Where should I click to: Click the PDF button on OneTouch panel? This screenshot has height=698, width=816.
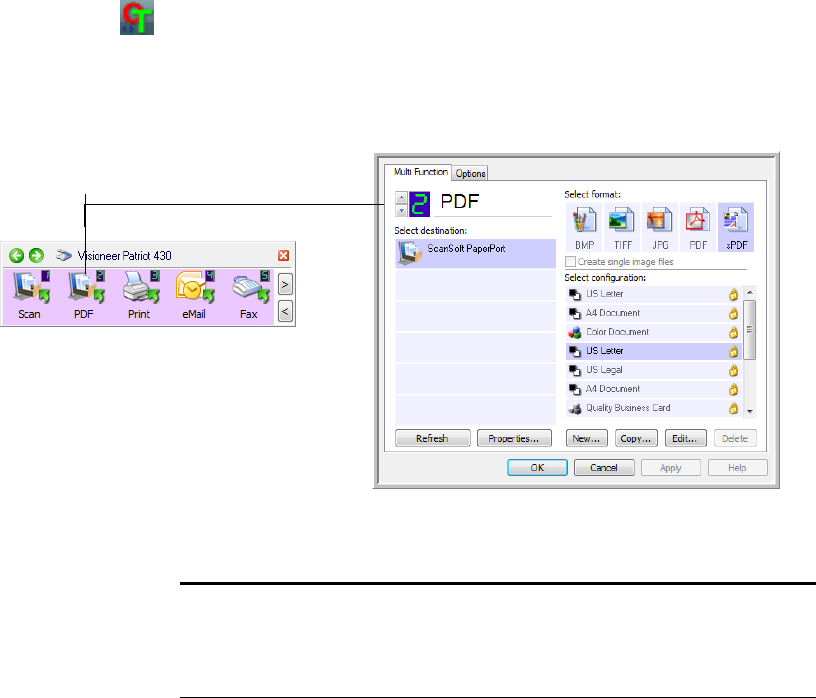(x=85, y=295)
